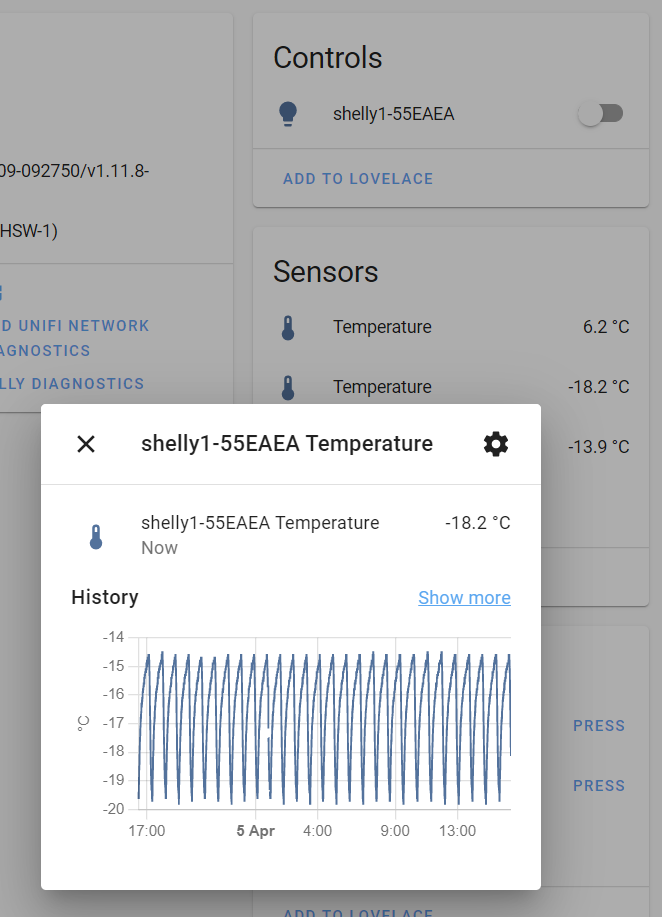Viewport: 662px width, 917px height.
Task: Close the shelly1-55EAEA Temperature dialog
Action: [86, 444]
